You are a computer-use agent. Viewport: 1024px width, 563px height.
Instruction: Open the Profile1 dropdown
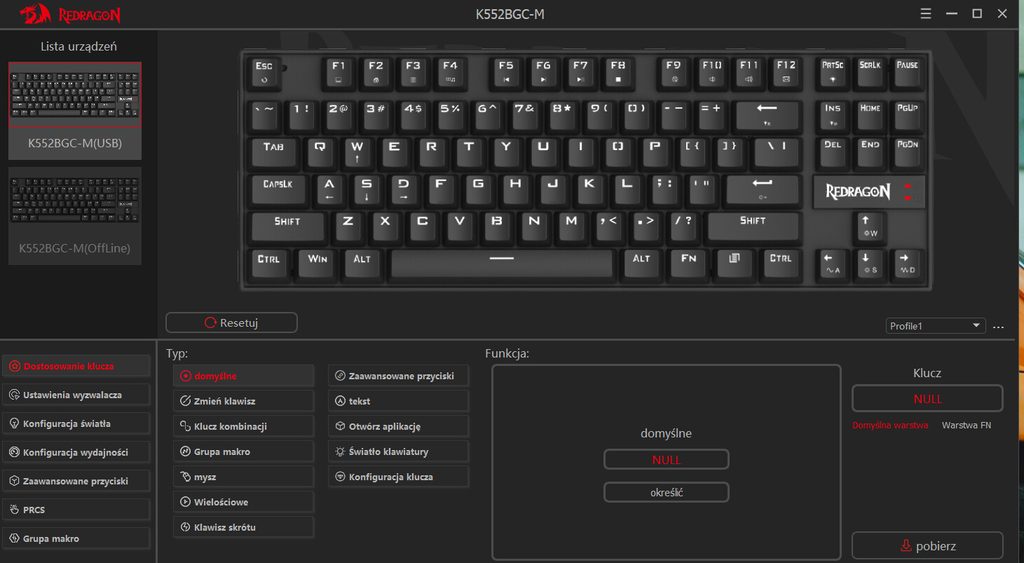tap(935, 326)
